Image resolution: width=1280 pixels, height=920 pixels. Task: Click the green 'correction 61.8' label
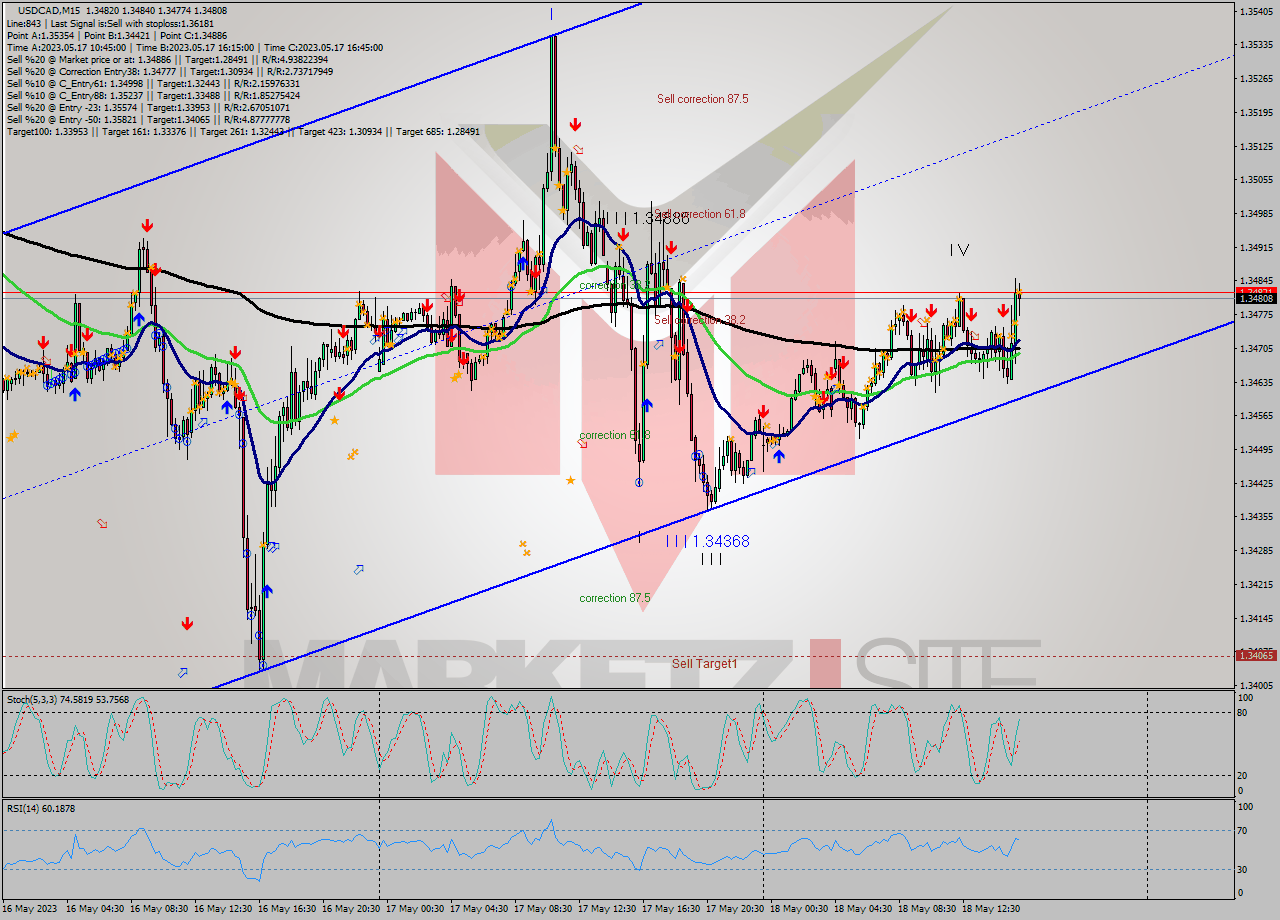click(x=615, y=435)
